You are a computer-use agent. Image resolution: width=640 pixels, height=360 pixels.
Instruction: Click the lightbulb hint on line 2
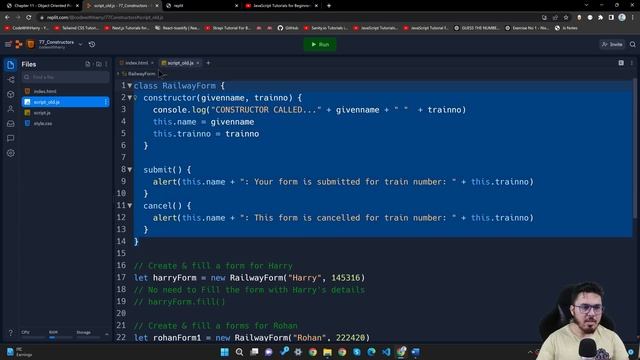(x=136, y=98)
